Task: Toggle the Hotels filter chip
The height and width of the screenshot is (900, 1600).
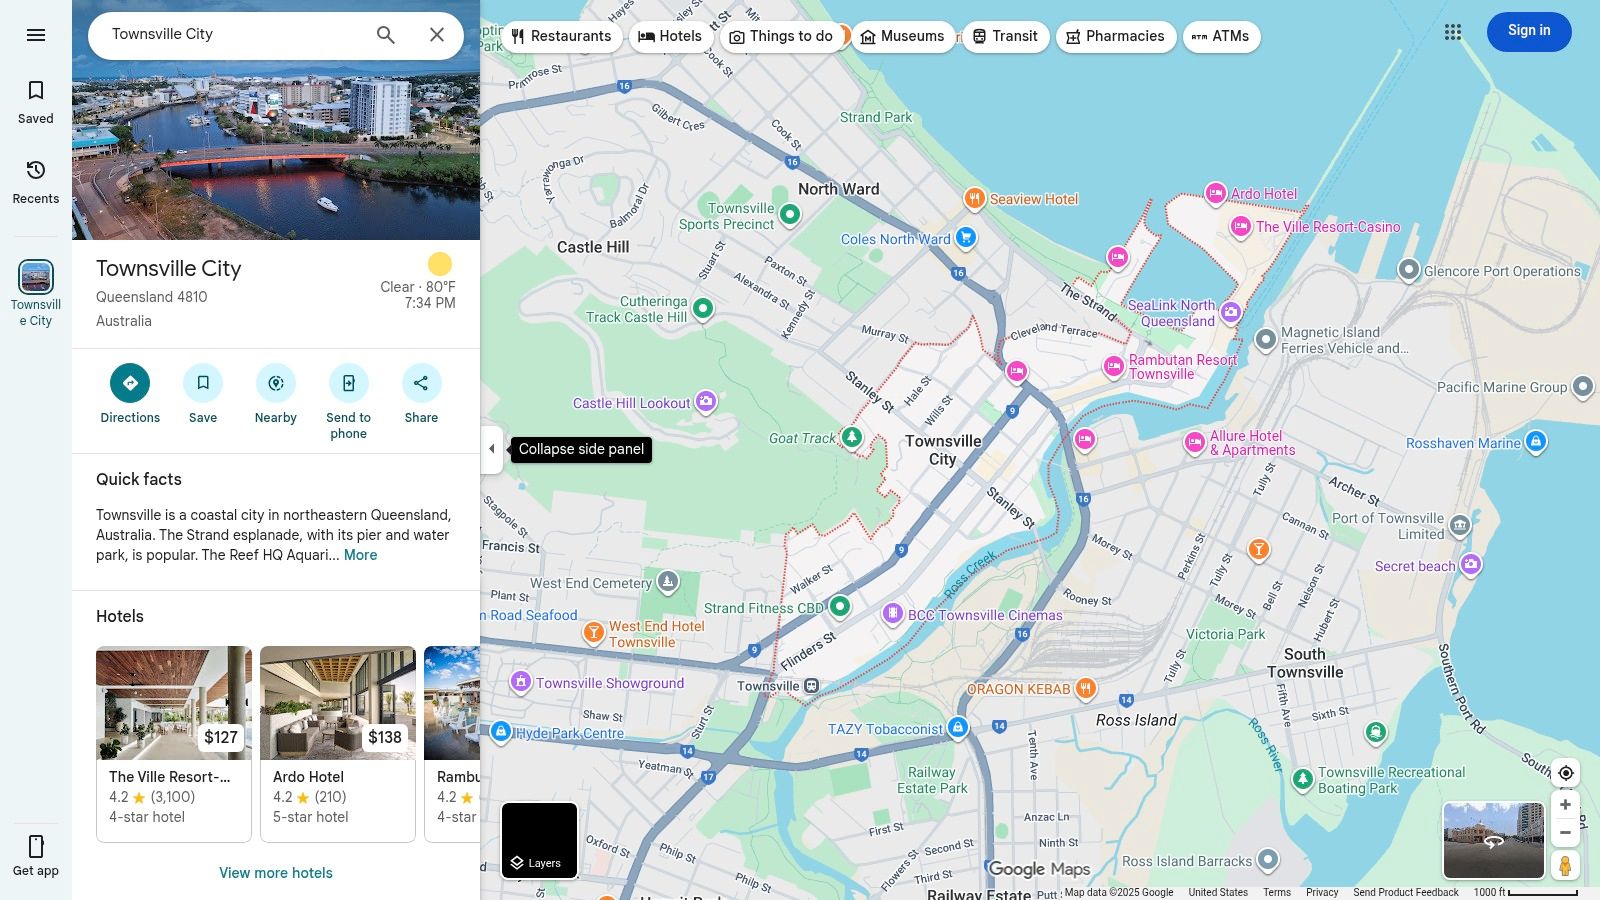Action: [670, 36]
